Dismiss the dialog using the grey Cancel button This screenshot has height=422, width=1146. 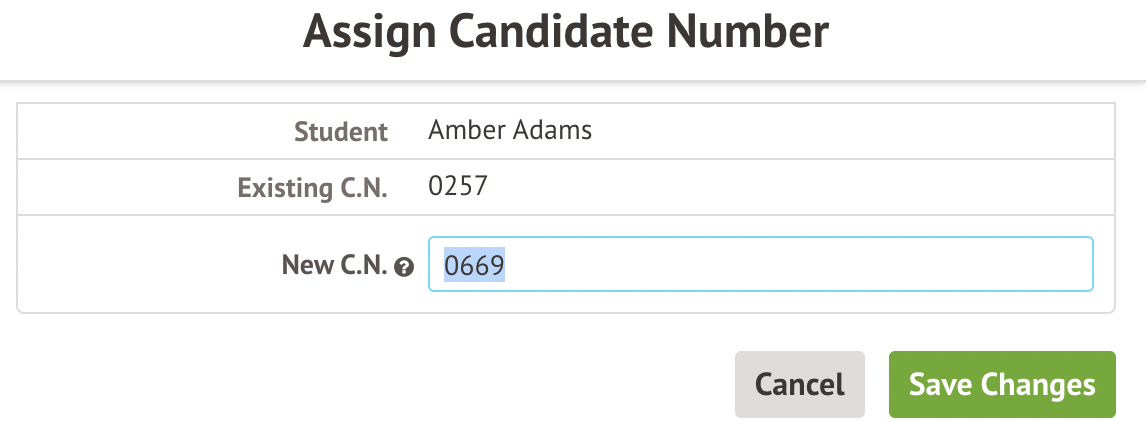click(799, 385)
